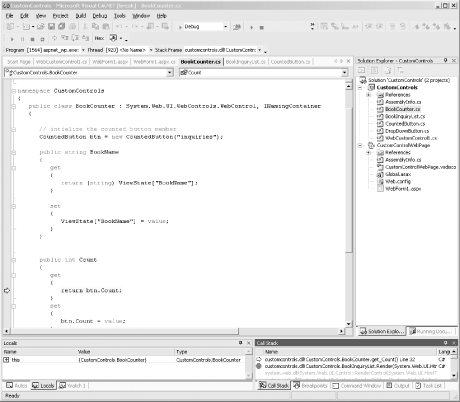Open the Build menu
460x402 pixels.
point(81,16)
